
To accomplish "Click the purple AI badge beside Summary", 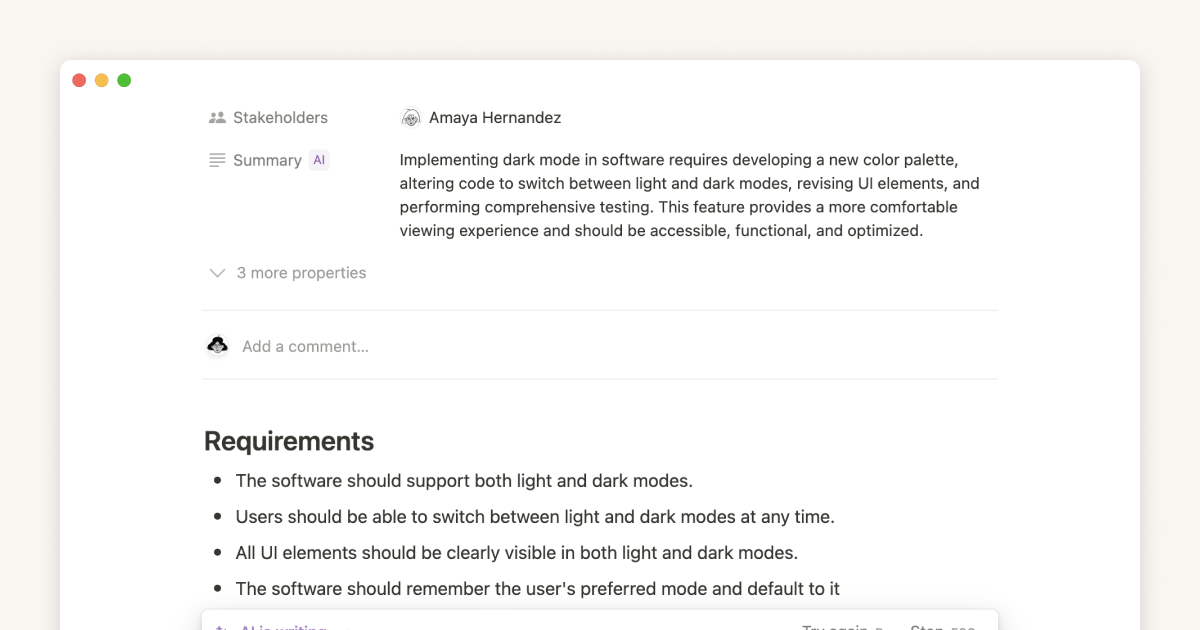I will click(x=319, y=160).
